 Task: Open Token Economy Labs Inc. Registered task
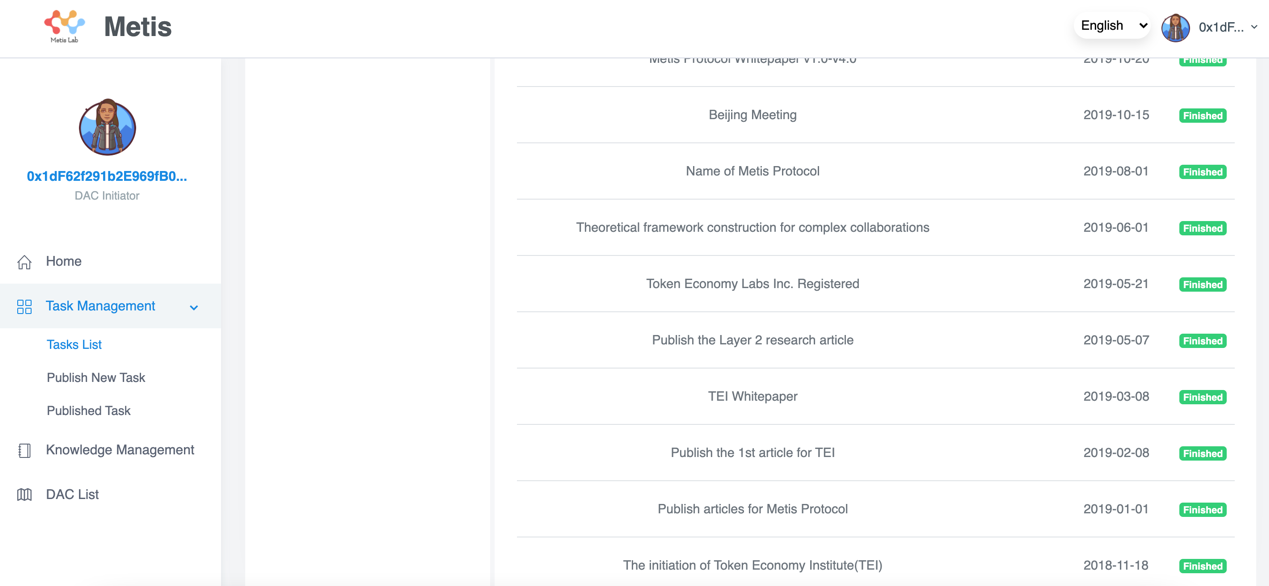(x=875, y=284)
